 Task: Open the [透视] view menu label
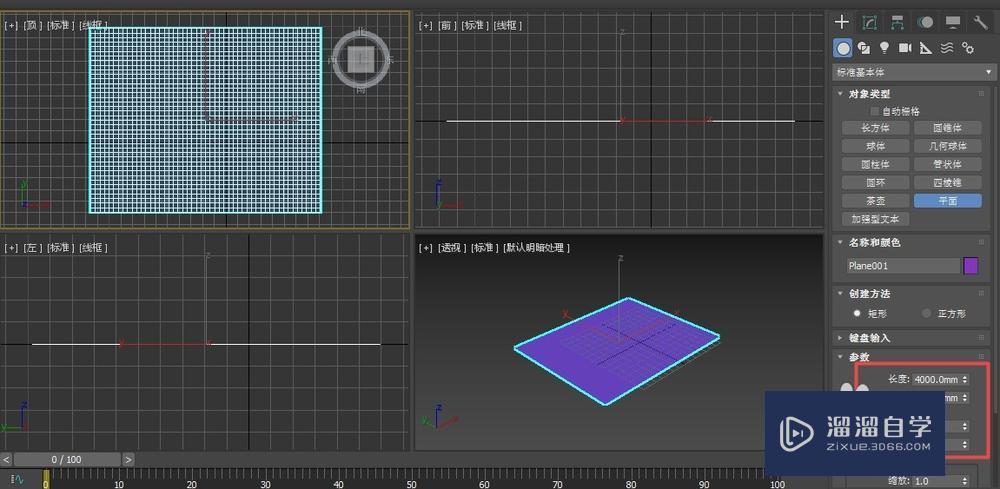tap(451, 247)
